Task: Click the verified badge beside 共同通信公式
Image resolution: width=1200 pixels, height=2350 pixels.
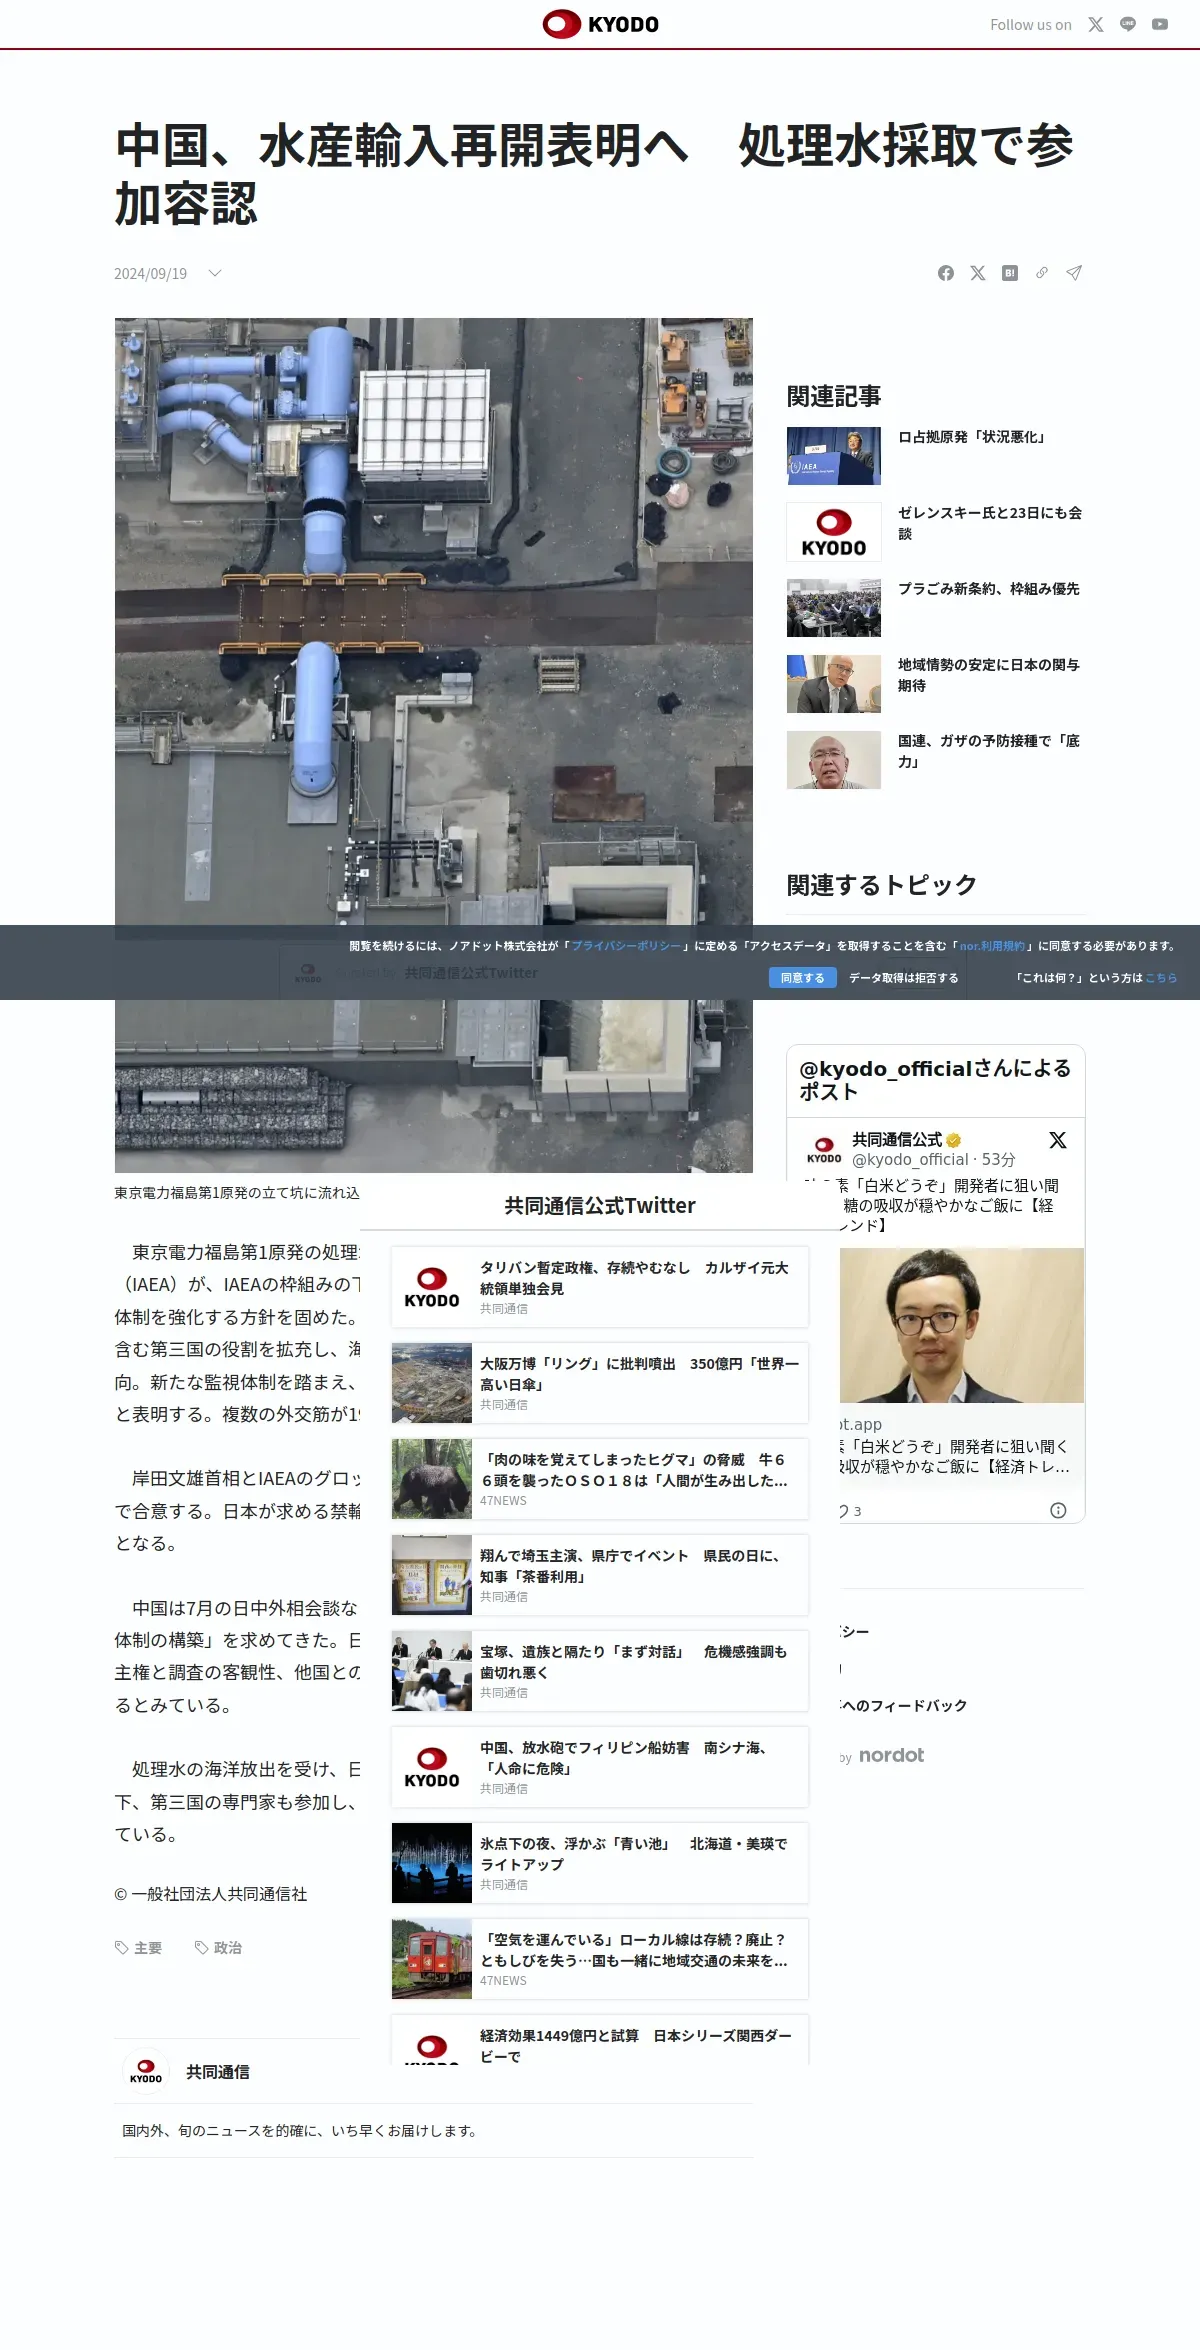Action: tap(954, 1140)
